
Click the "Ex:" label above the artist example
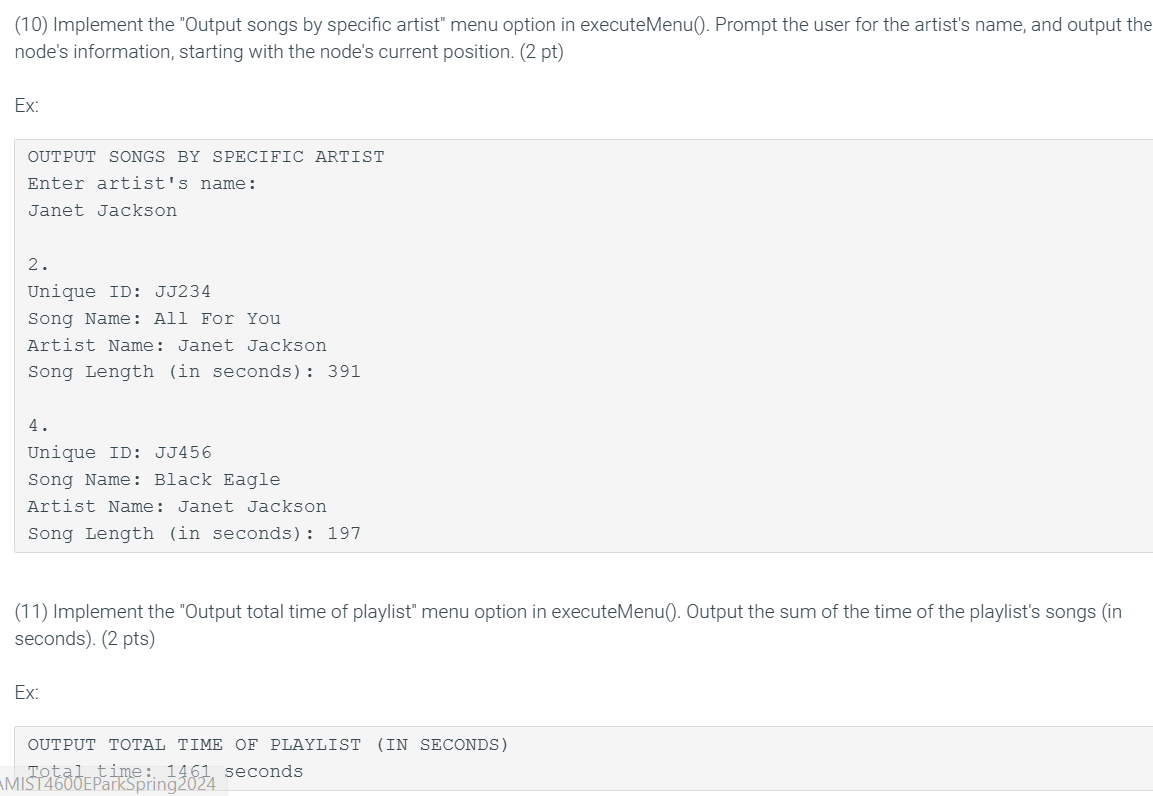coord(26,105)
